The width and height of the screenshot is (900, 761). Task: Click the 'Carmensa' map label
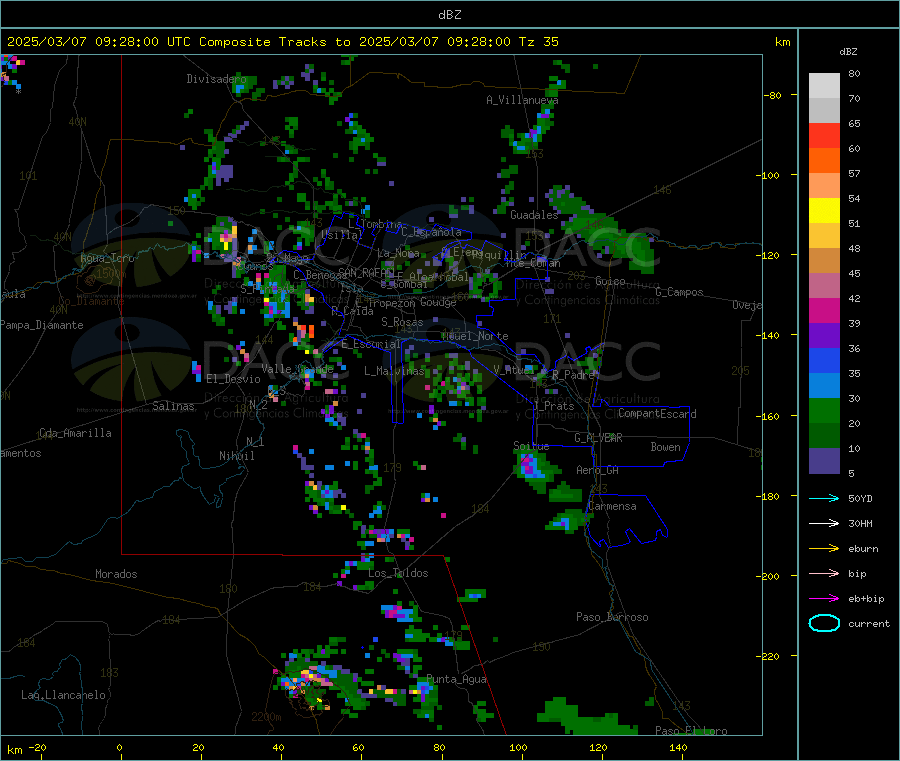612,506
